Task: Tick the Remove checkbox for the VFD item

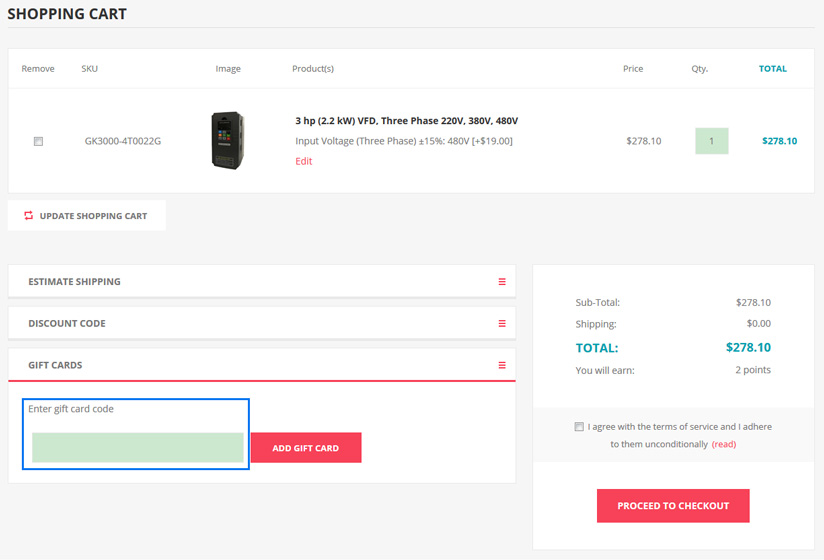Action: tap(38, 141)
